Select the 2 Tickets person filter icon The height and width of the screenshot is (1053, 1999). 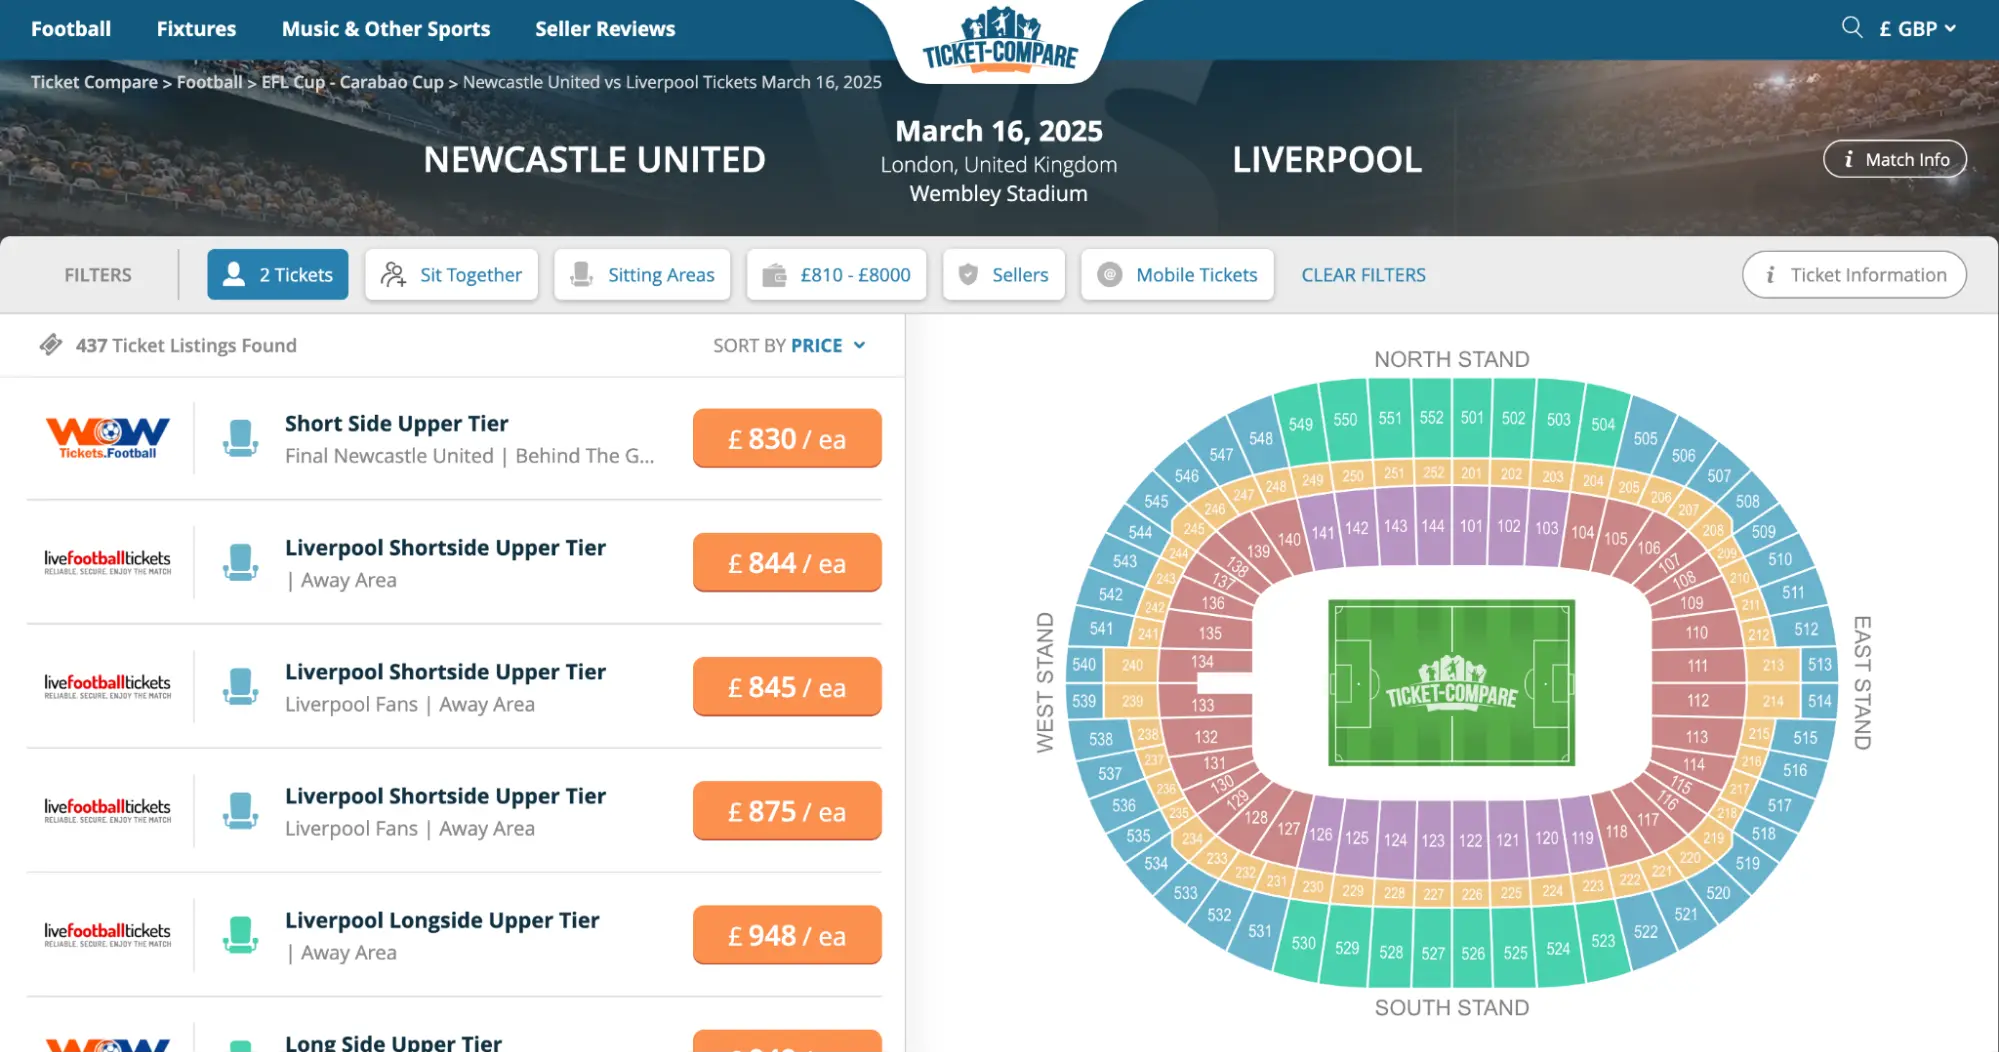tap(235, 274)
